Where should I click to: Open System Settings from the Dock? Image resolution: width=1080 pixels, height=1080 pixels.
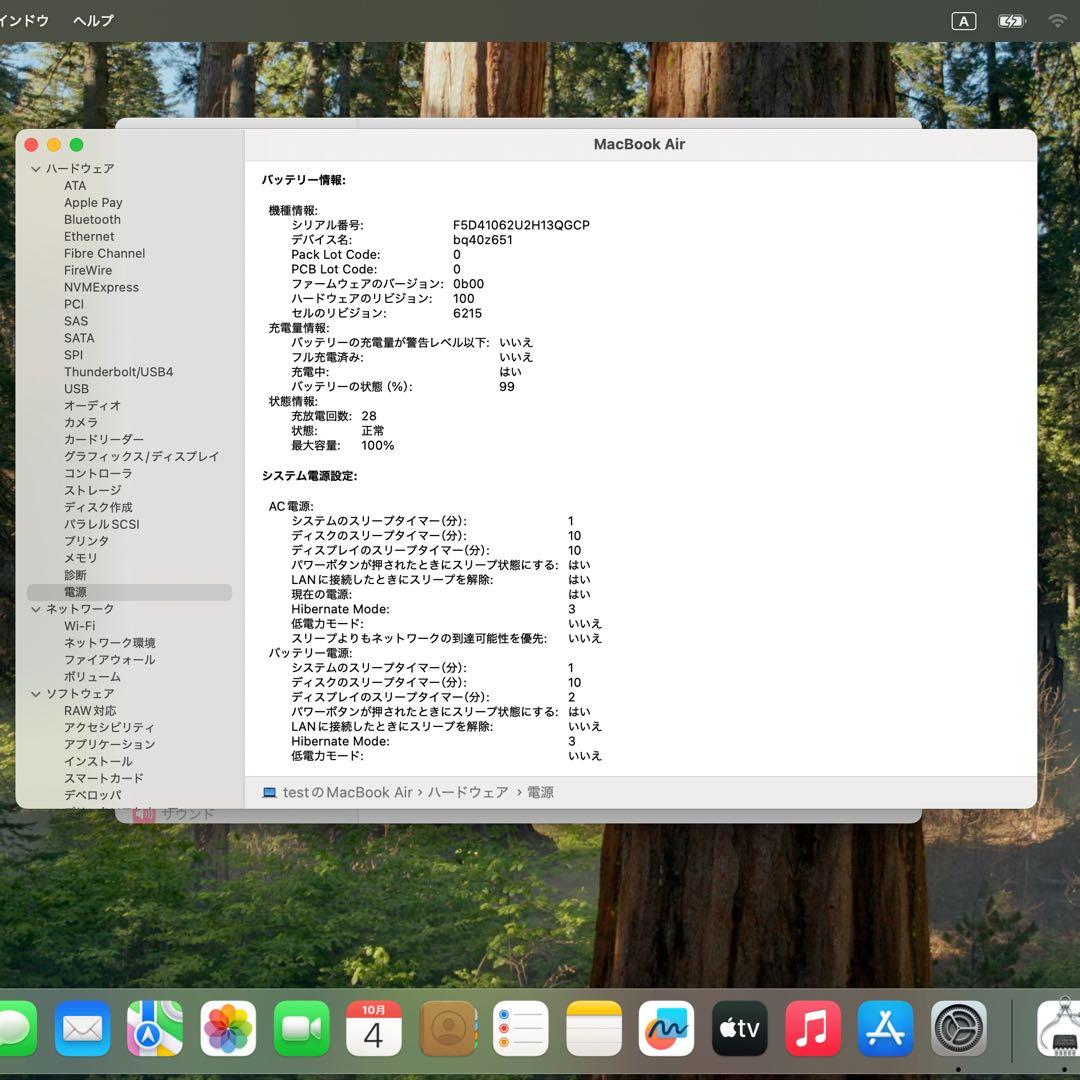click(x=959, y=1028)
